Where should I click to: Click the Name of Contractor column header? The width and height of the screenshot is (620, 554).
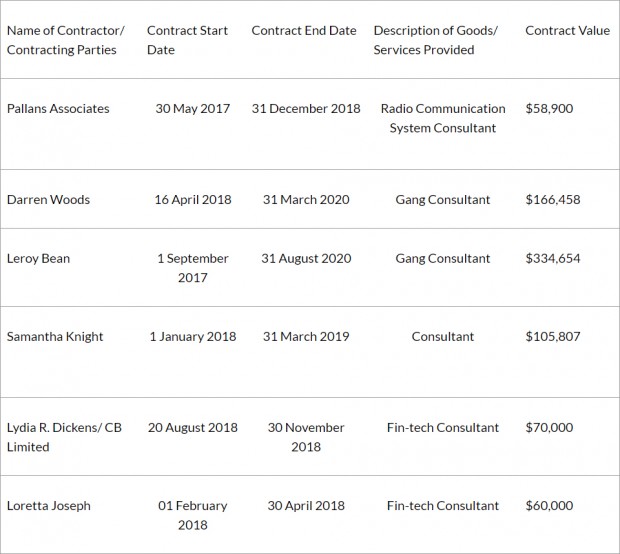[66, 40]
